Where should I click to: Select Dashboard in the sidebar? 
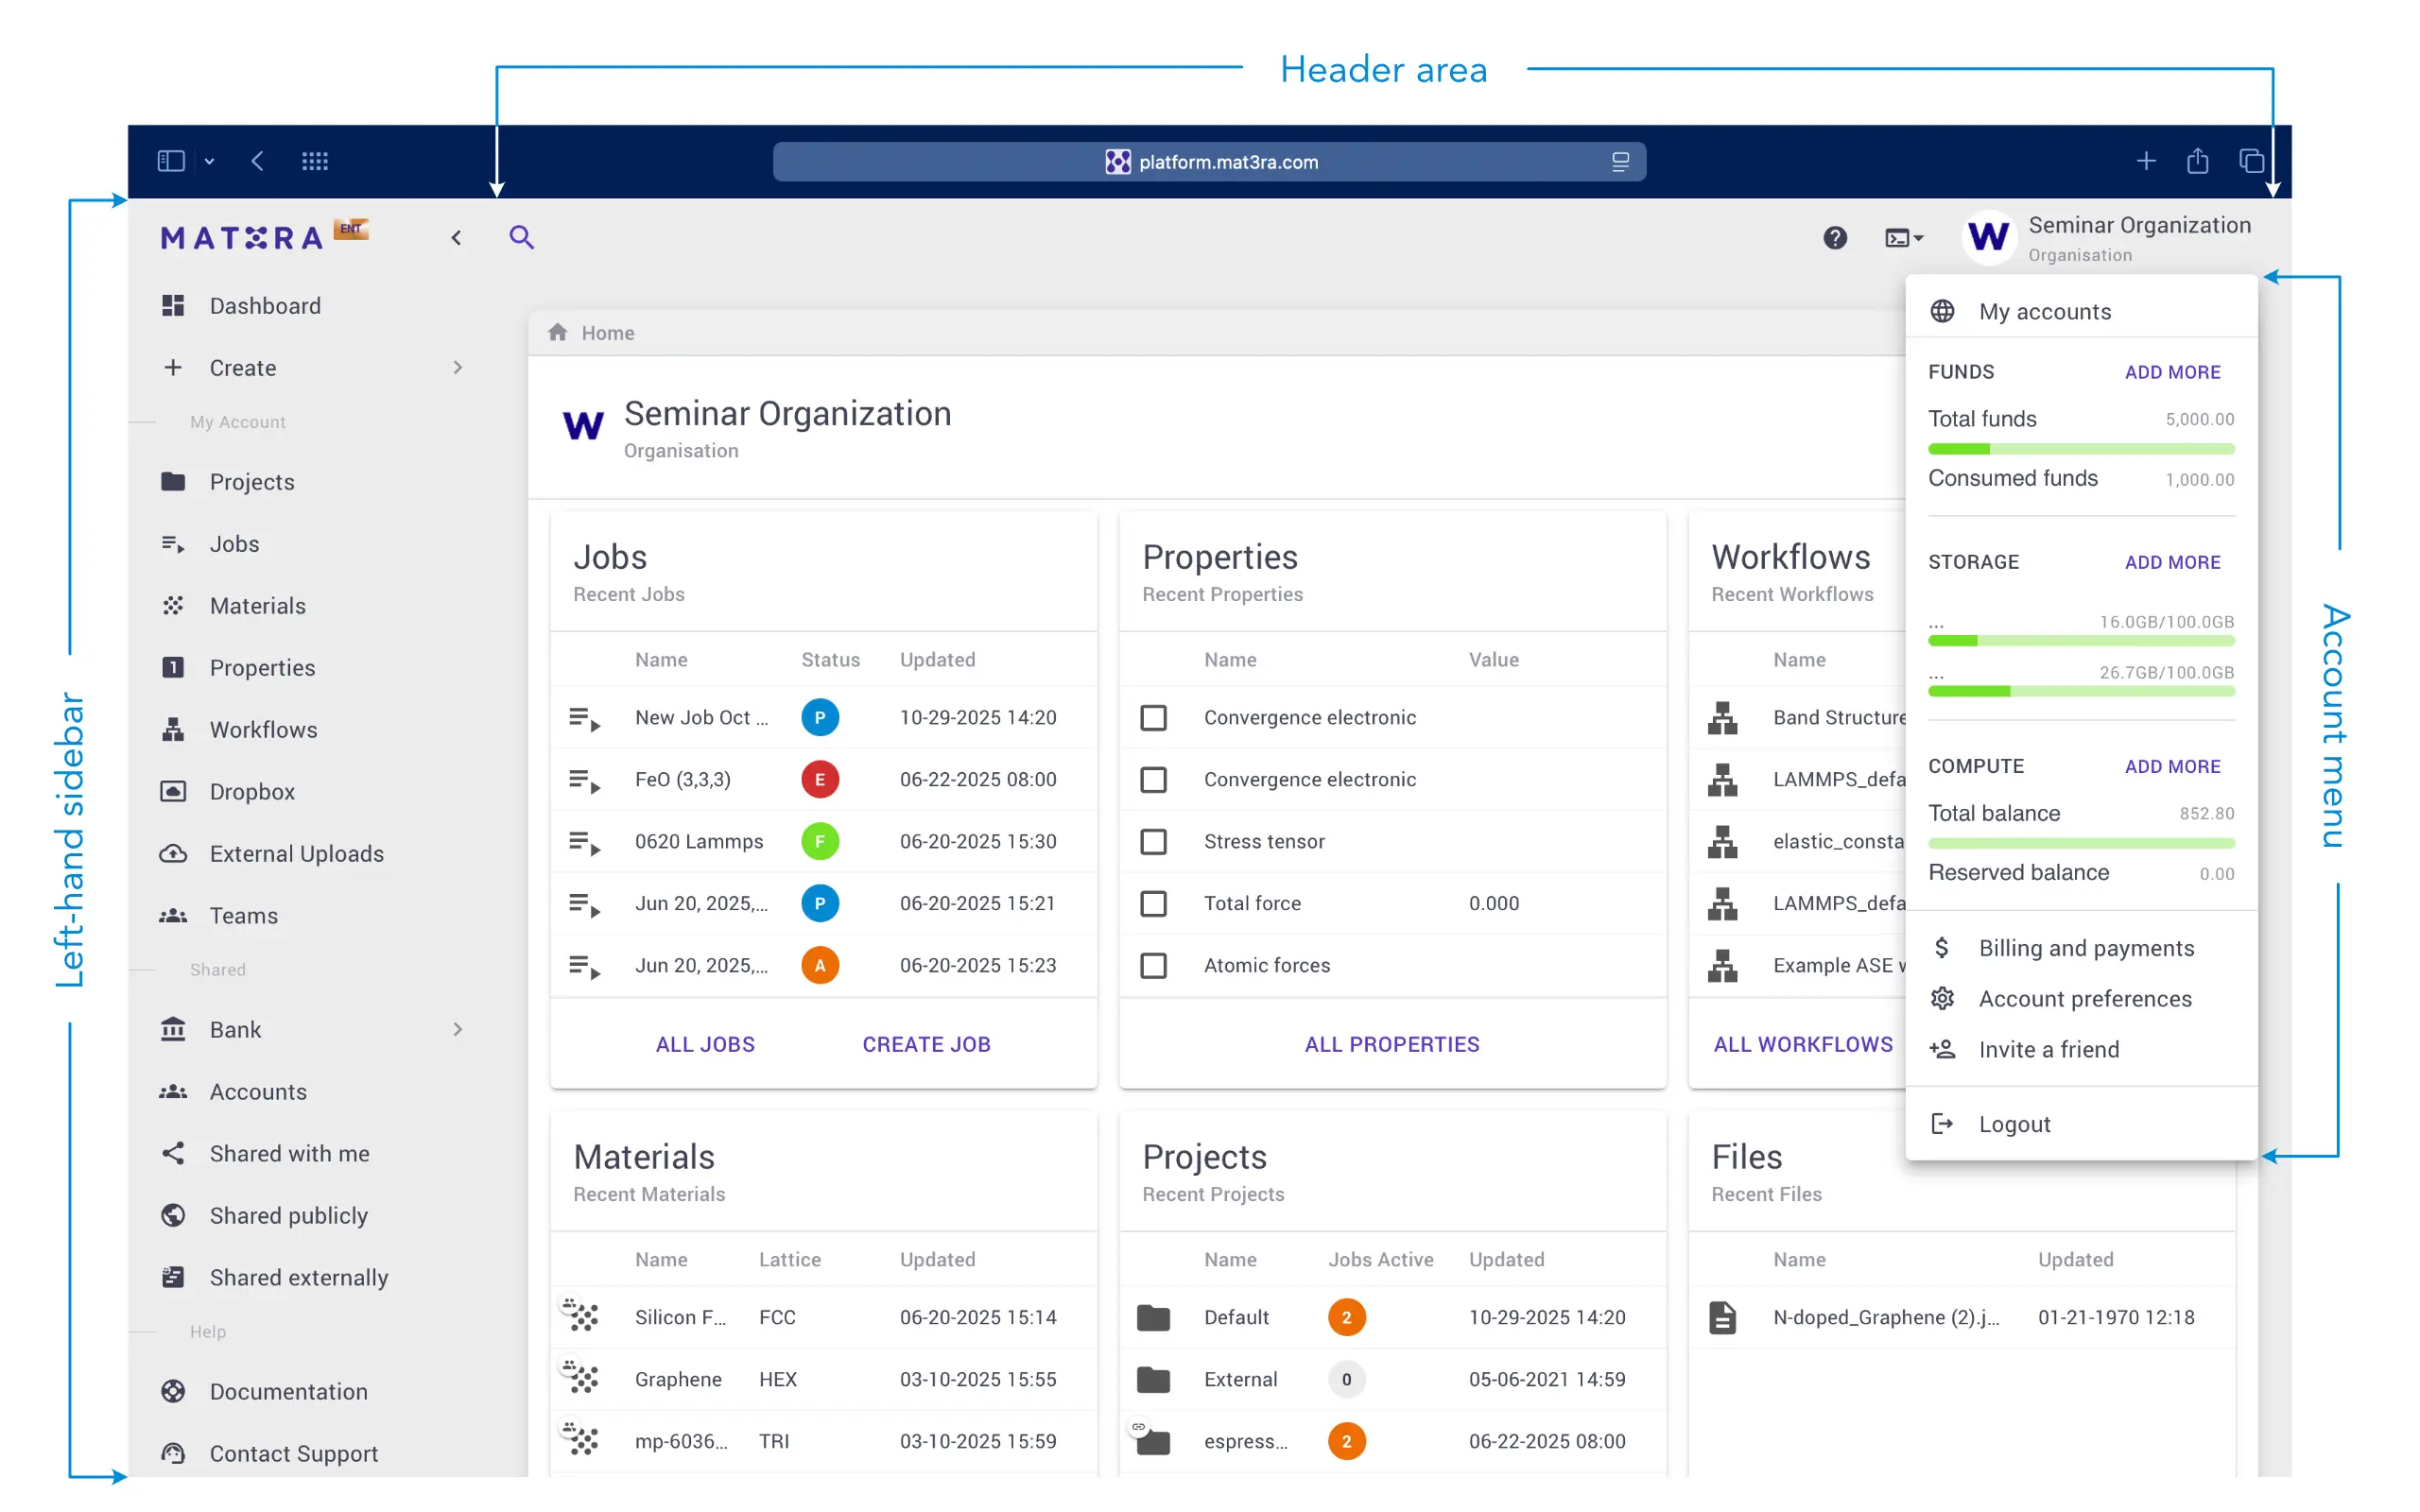pyautogui.click(x=264, y=305)
